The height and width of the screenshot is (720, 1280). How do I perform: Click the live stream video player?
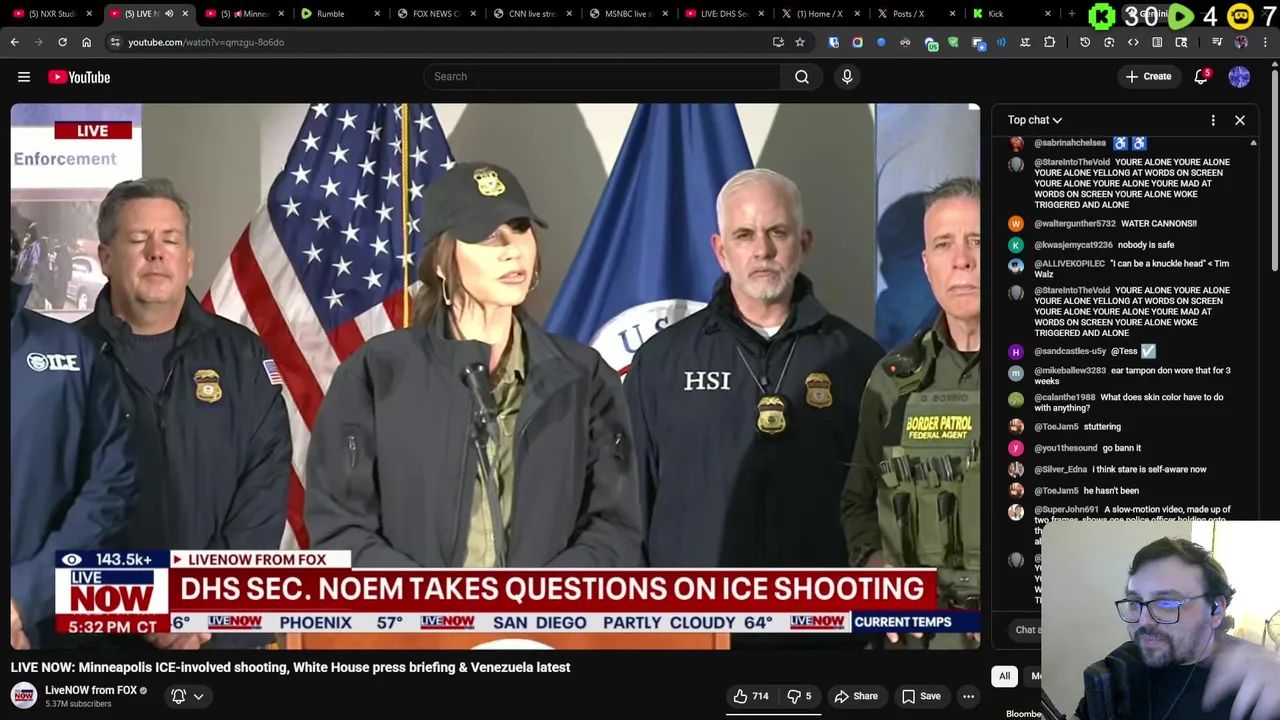(496, 376)
